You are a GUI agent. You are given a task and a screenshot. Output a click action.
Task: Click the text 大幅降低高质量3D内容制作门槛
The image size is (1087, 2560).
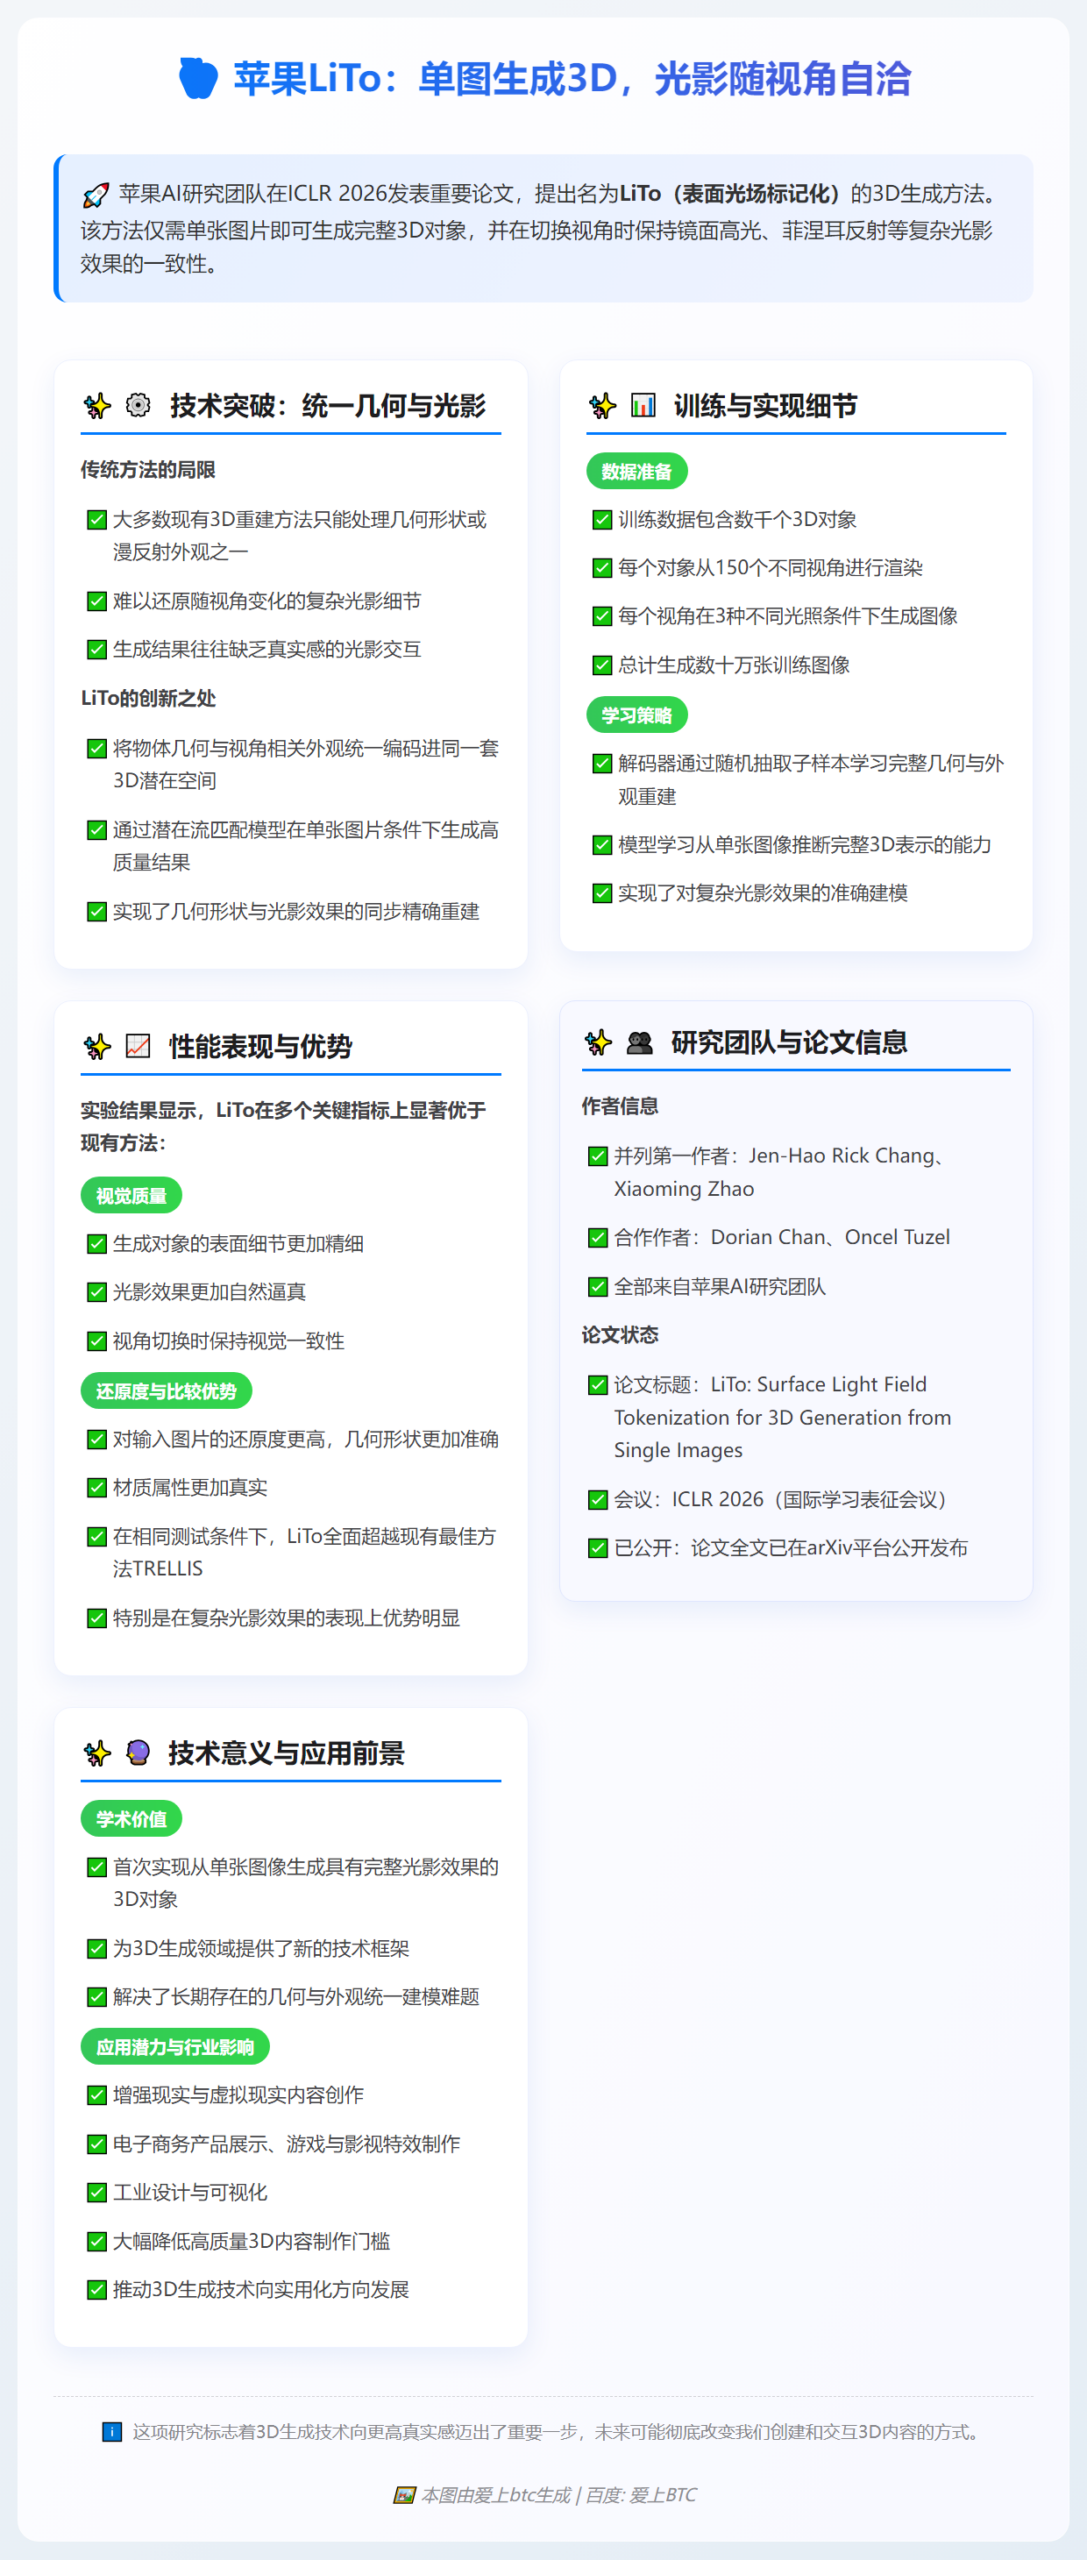tap(252, 2241)
